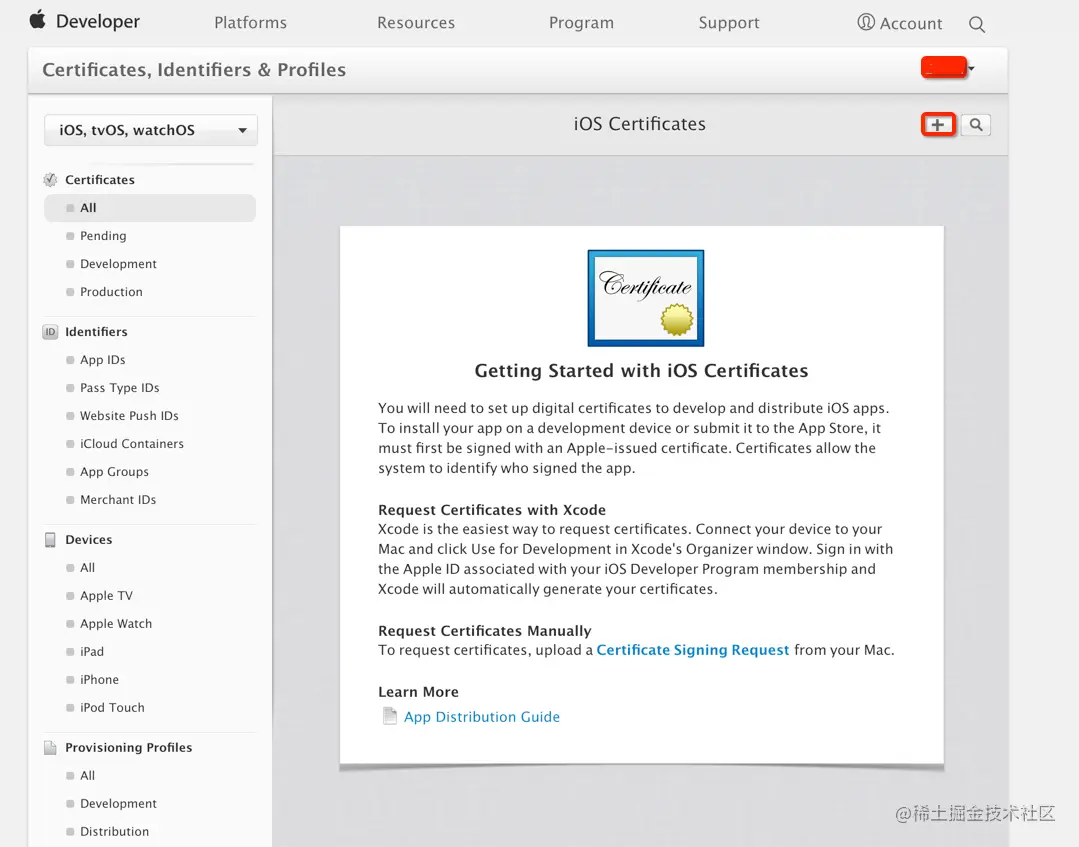Open Merchant IDs
Screen dimensions: 1079x847
(x=118, y=500)
